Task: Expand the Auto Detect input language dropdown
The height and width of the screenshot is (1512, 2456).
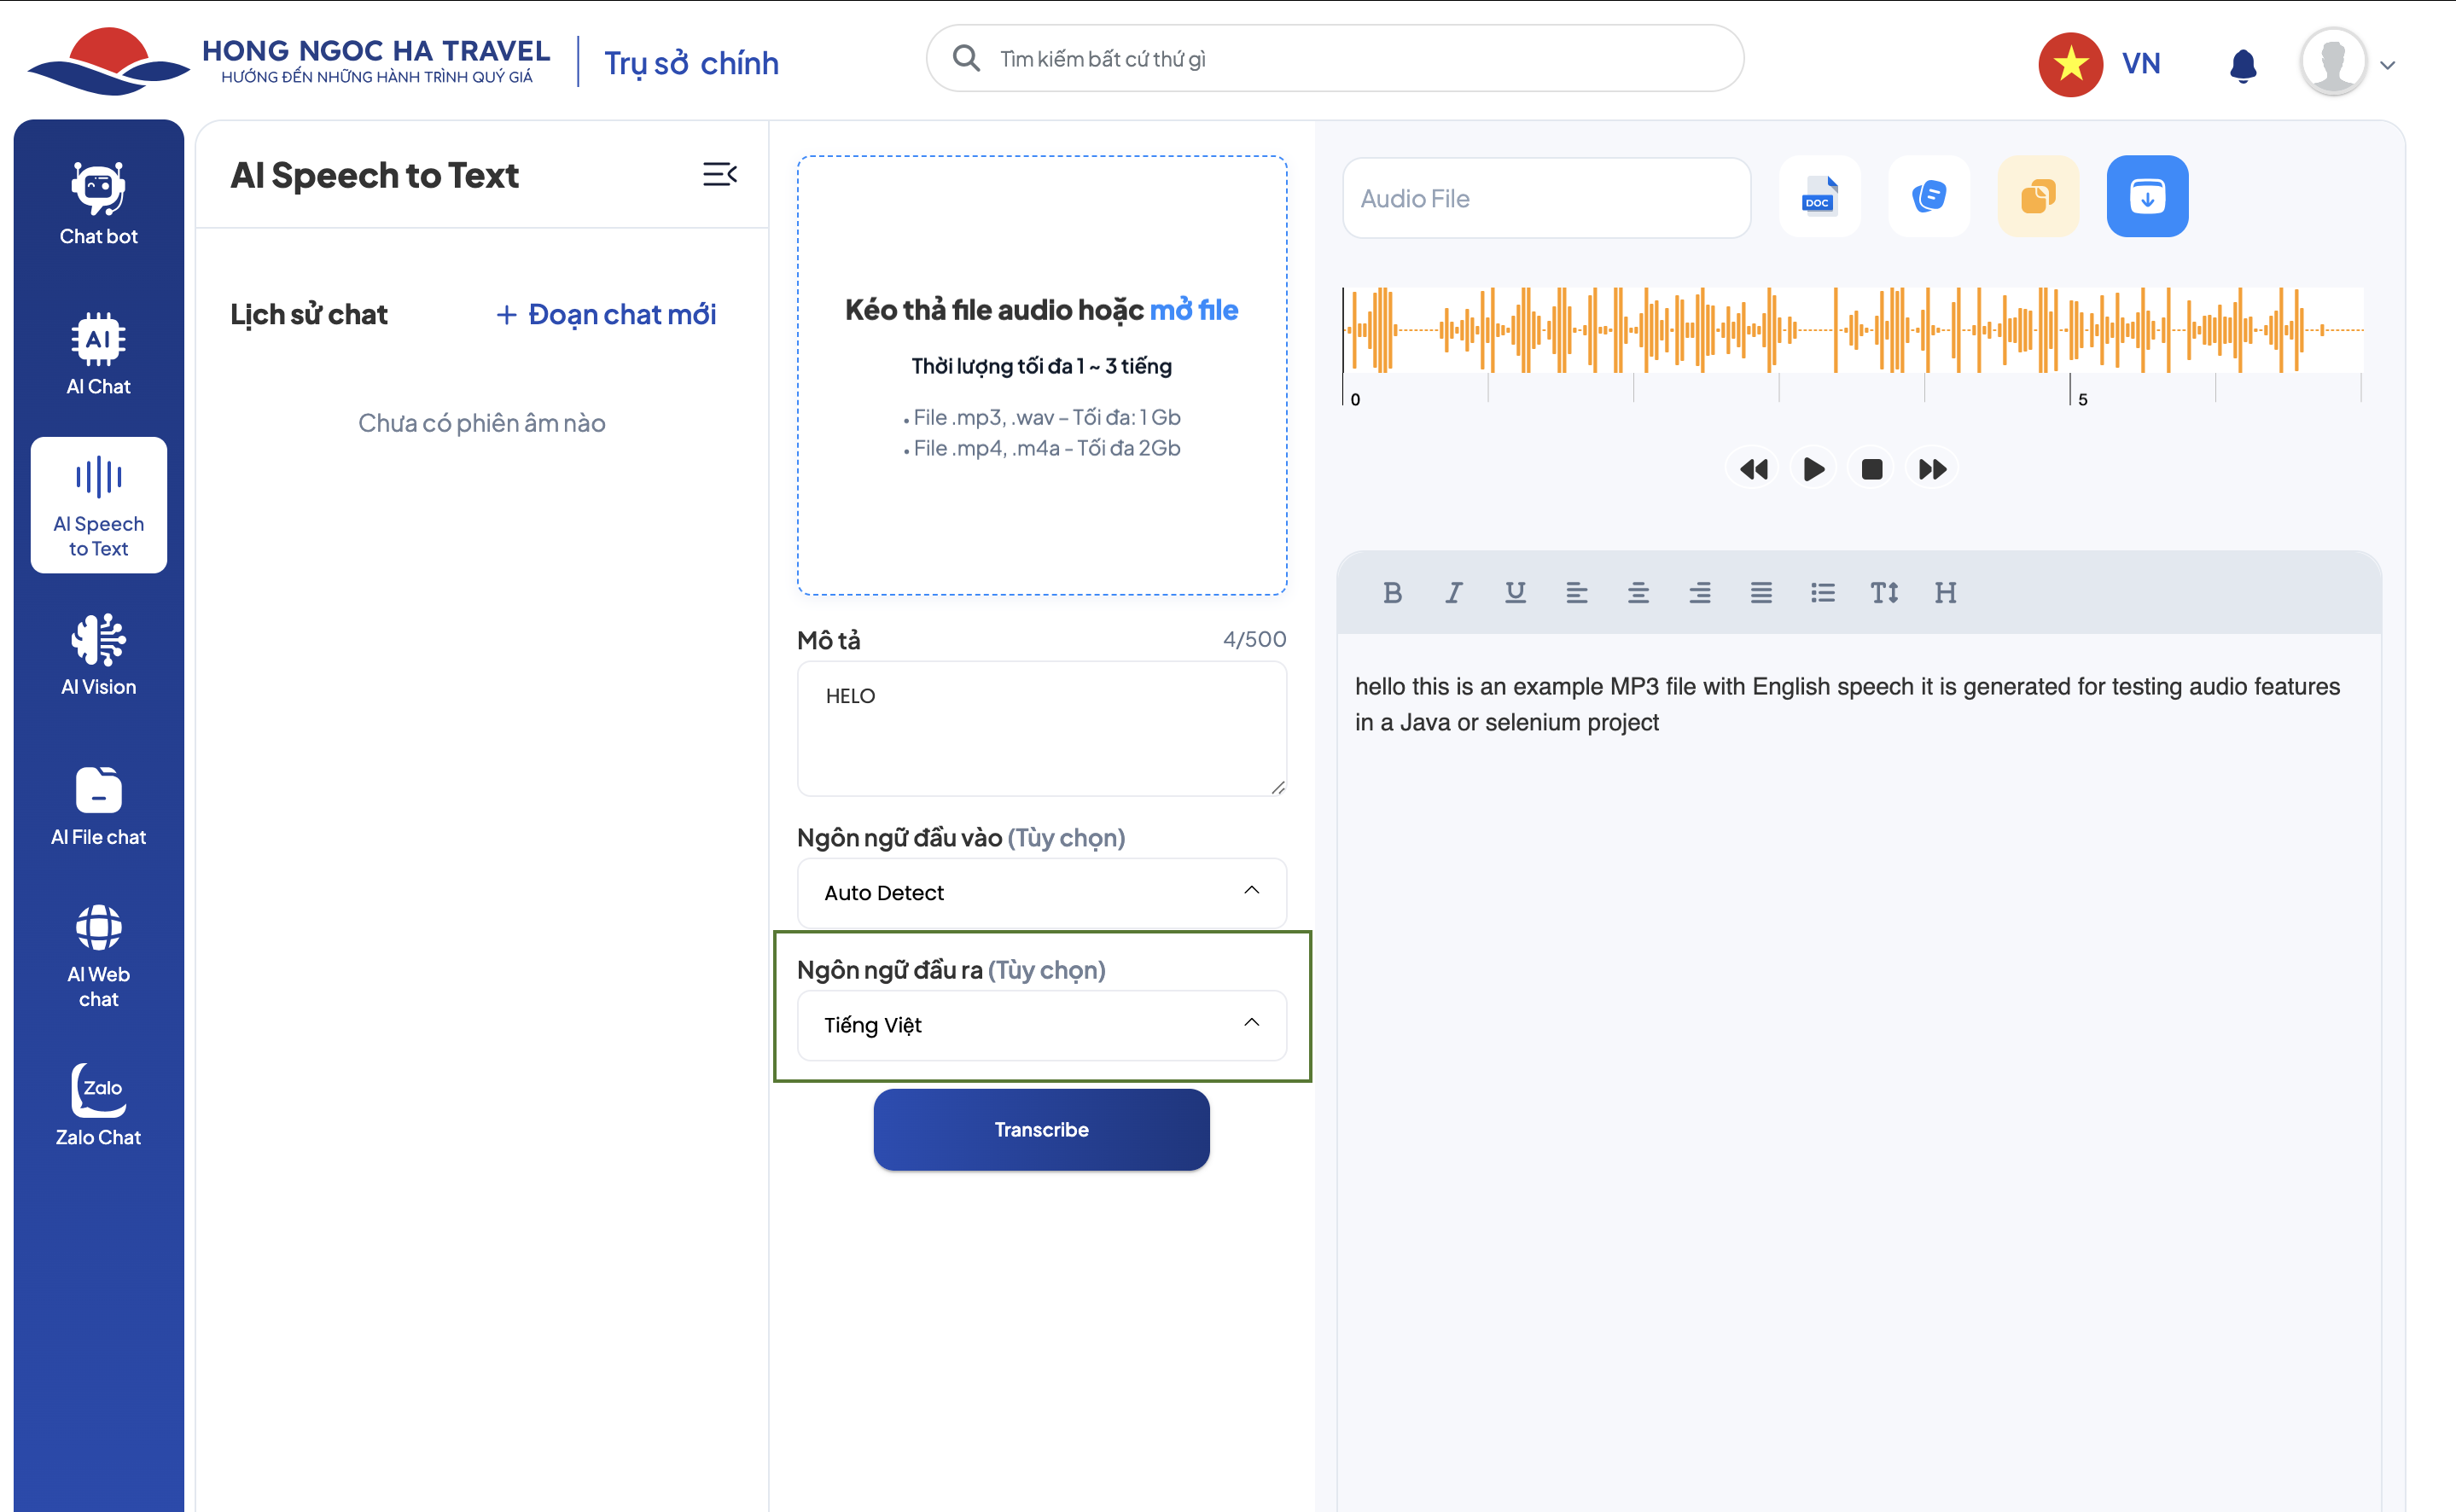Action: (x=1041, y=892)
